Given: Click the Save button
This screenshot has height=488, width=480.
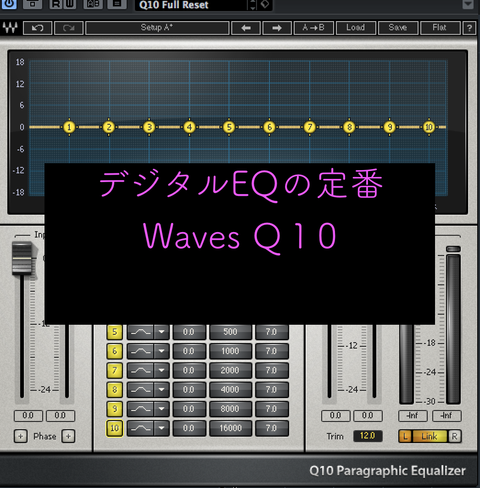Looking at the screenshot, I should tap(398, 28).
